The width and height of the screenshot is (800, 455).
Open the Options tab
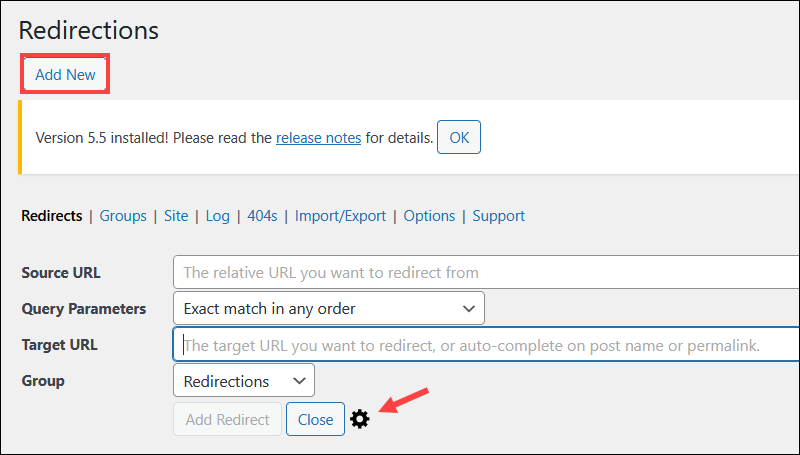429,216
